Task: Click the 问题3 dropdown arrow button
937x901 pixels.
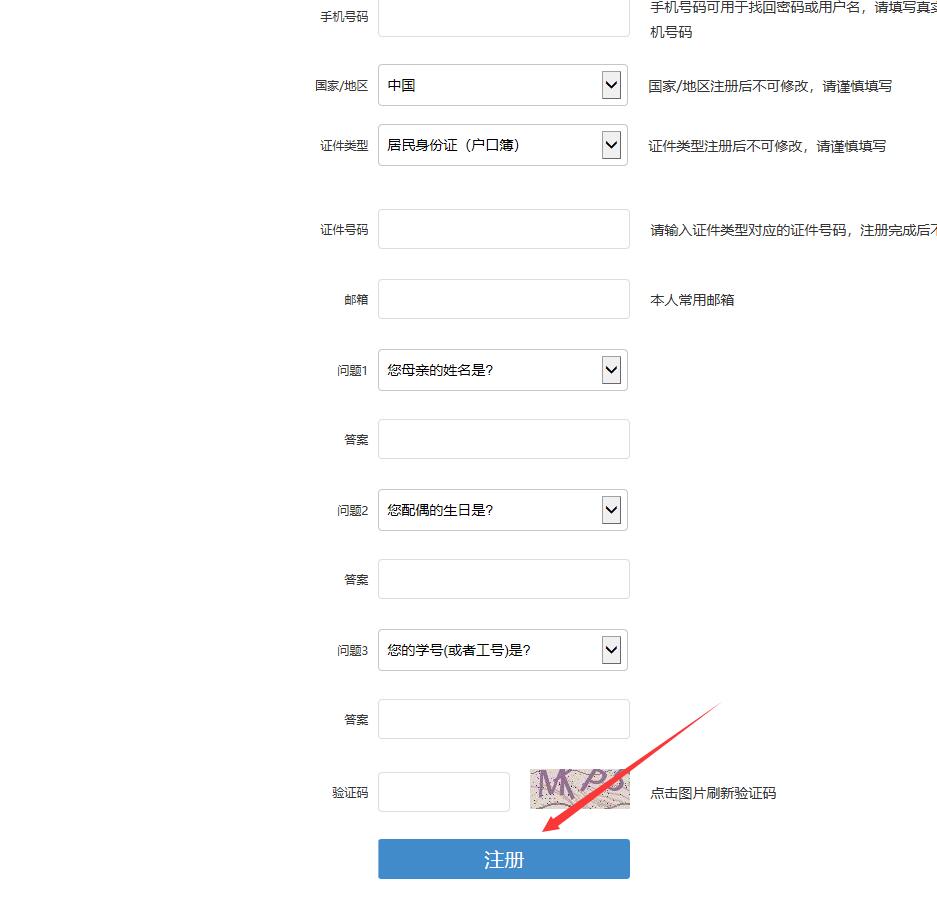Action: tap(611, 650)
